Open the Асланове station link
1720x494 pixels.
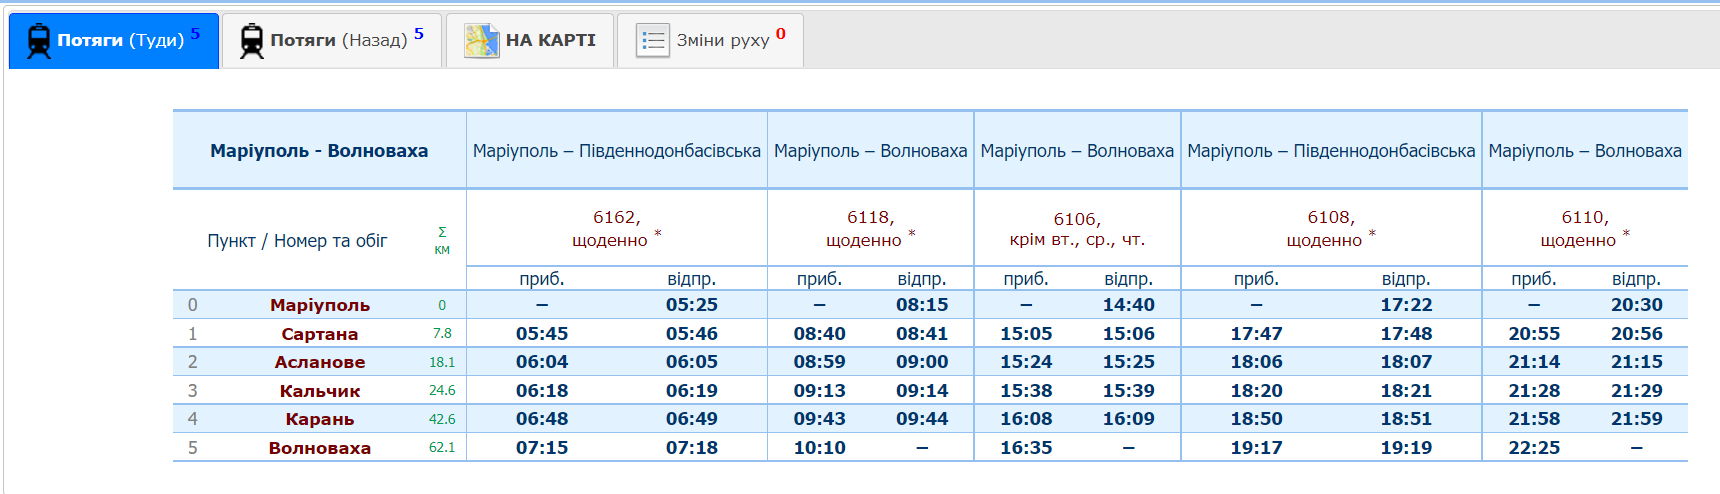319,362
